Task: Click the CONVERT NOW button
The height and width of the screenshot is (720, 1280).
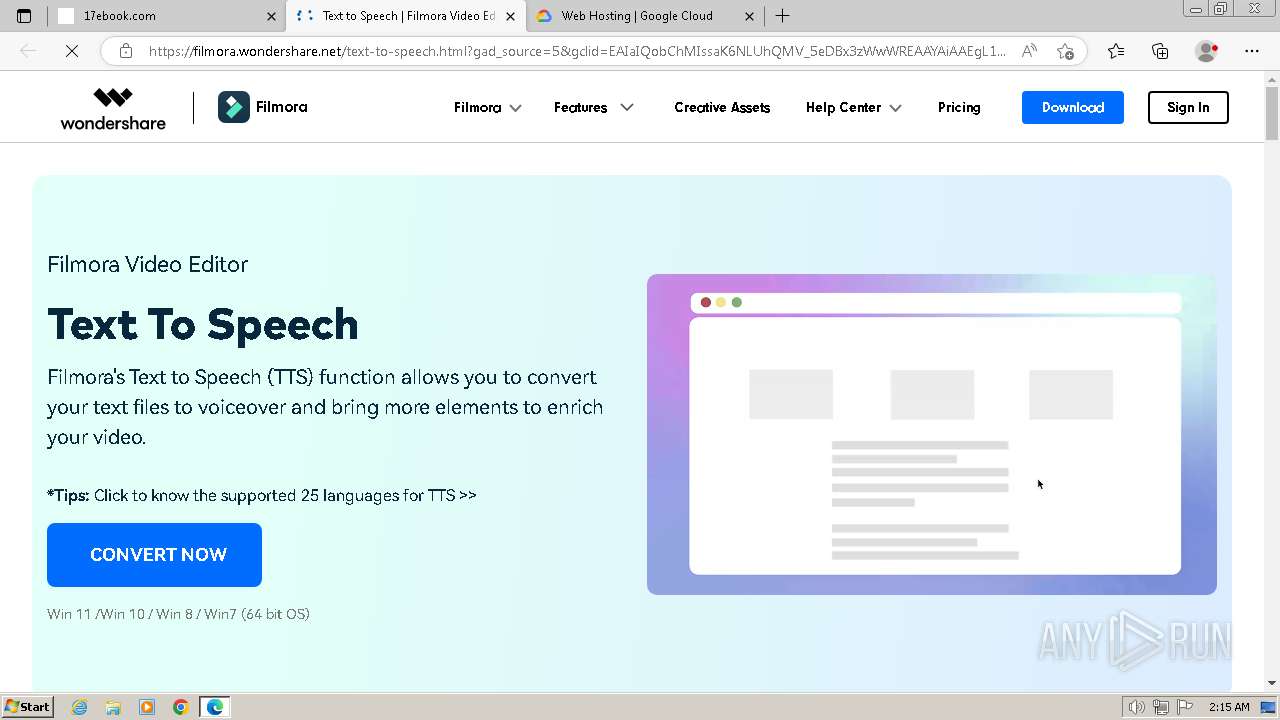Action: pyautogui.click(x=154, y=555)
